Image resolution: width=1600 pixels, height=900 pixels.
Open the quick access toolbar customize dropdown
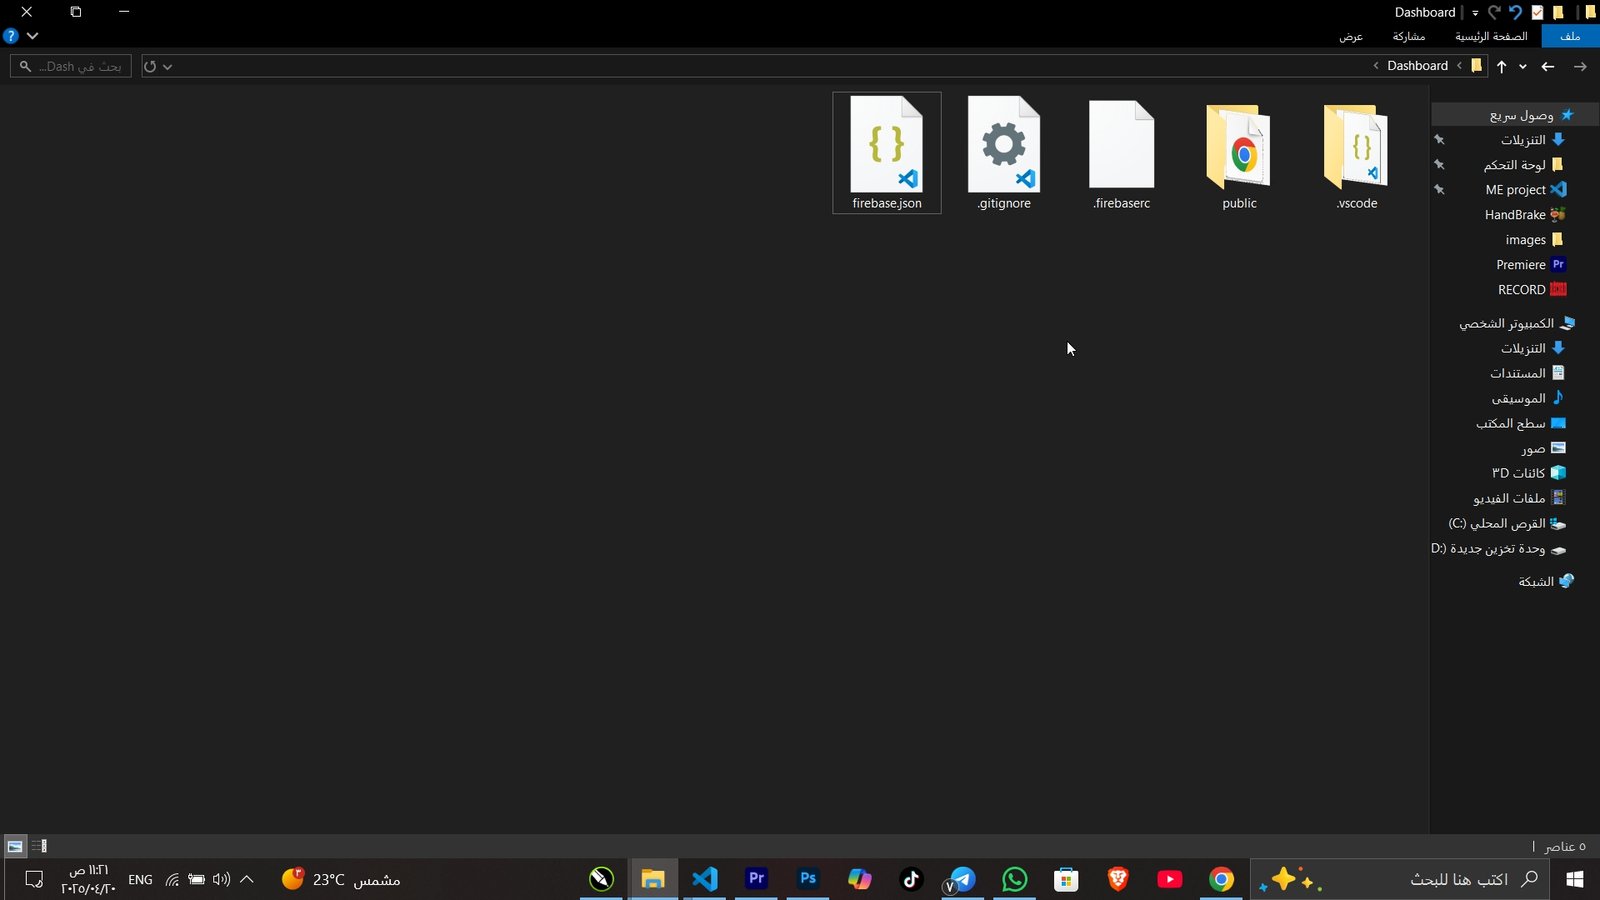pos(1475,13)
